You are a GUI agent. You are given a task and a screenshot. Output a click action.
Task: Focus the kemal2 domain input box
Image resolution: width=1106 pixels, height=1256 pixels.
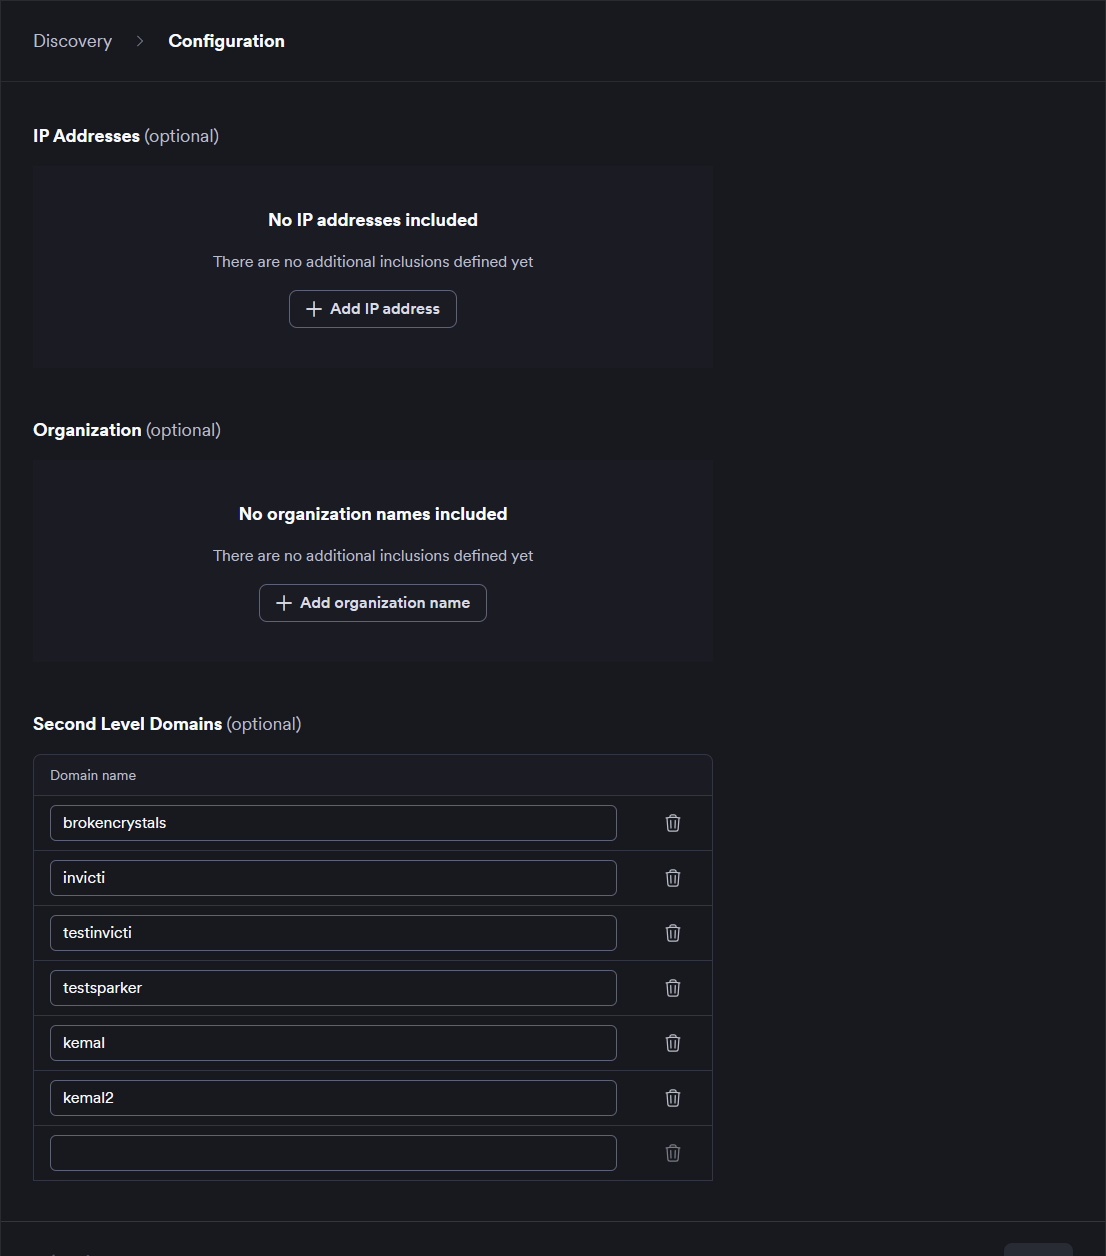pos(333,1098)
